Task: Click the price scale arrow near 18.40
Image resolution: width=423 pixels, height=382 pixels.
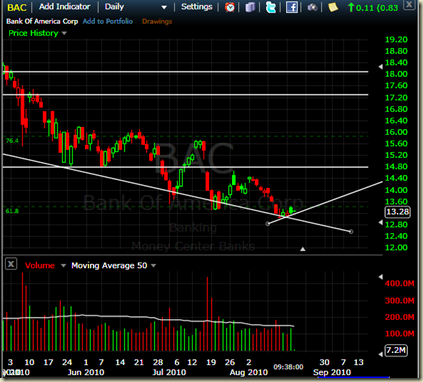Action: (381, 67)
